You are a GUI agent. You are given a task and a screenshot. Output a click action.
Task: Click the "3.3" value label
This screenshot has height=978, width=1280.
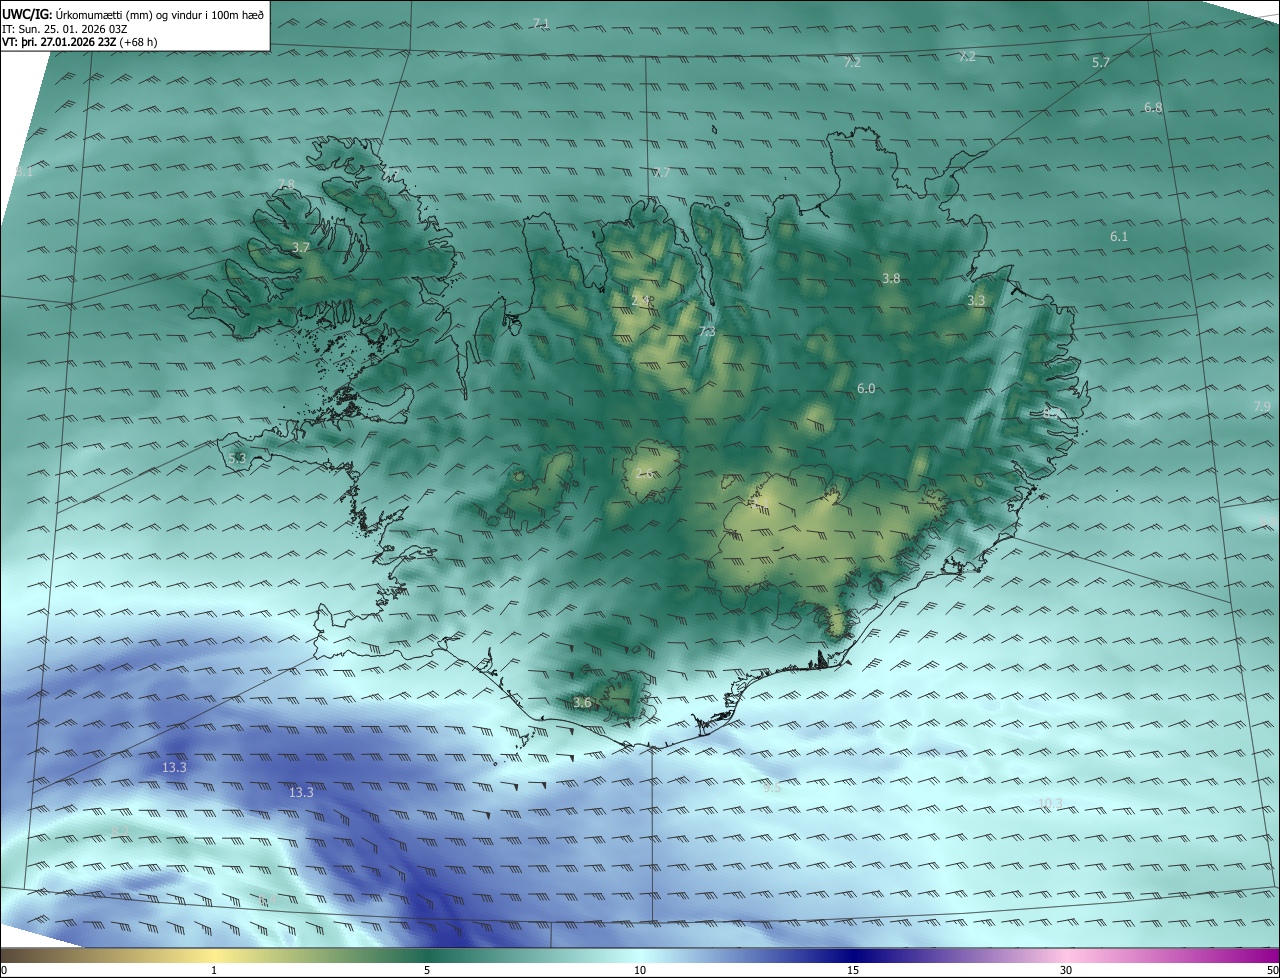(x=976, y=300)
